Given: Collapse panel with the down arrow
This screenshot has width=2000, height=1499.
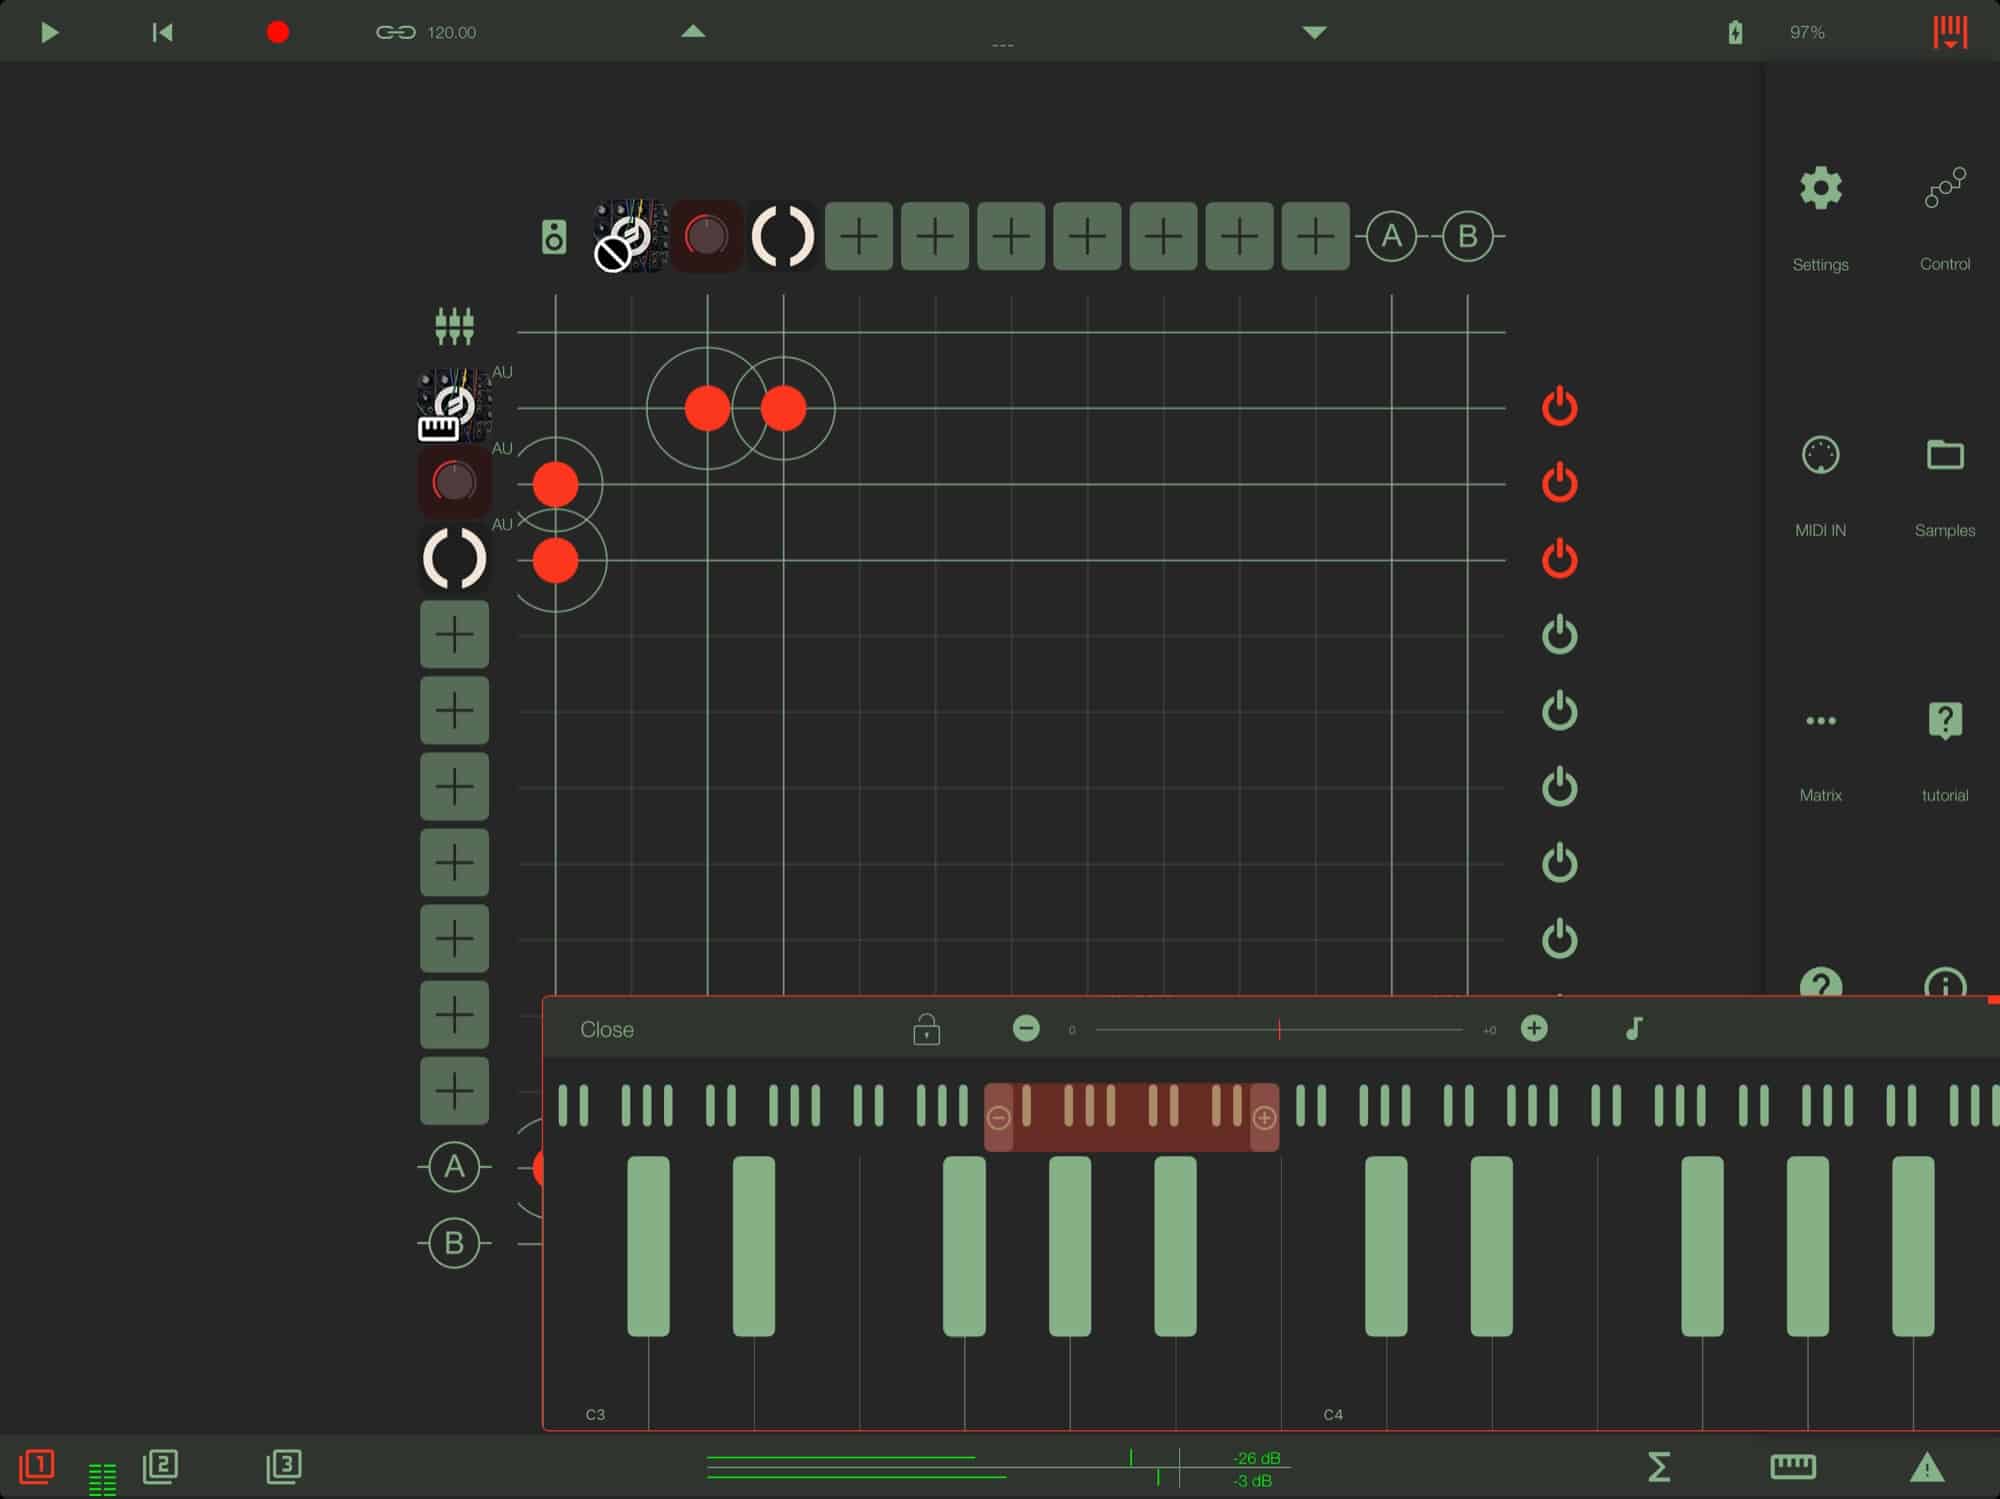Looking at the screenshot, I should coord(1314,32).
